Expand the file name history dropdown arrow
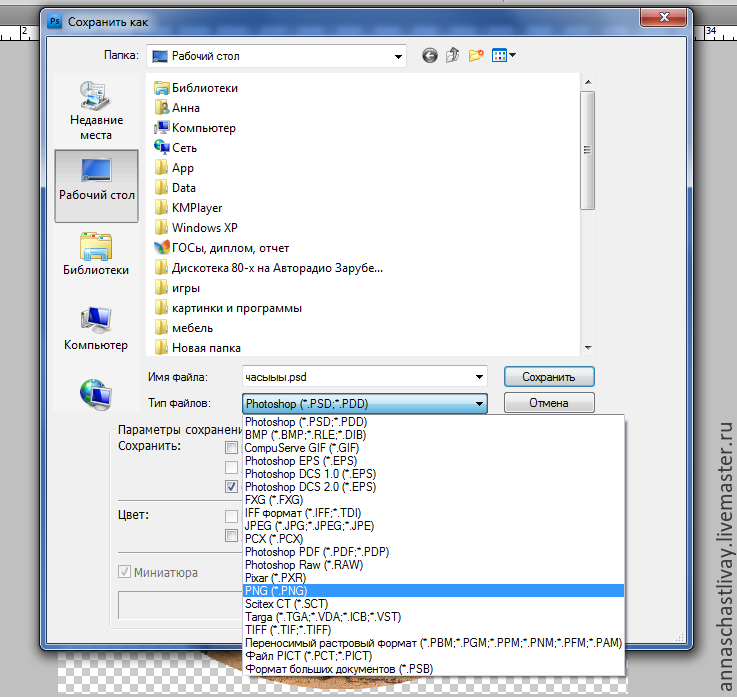 click(x=479, y=377)
